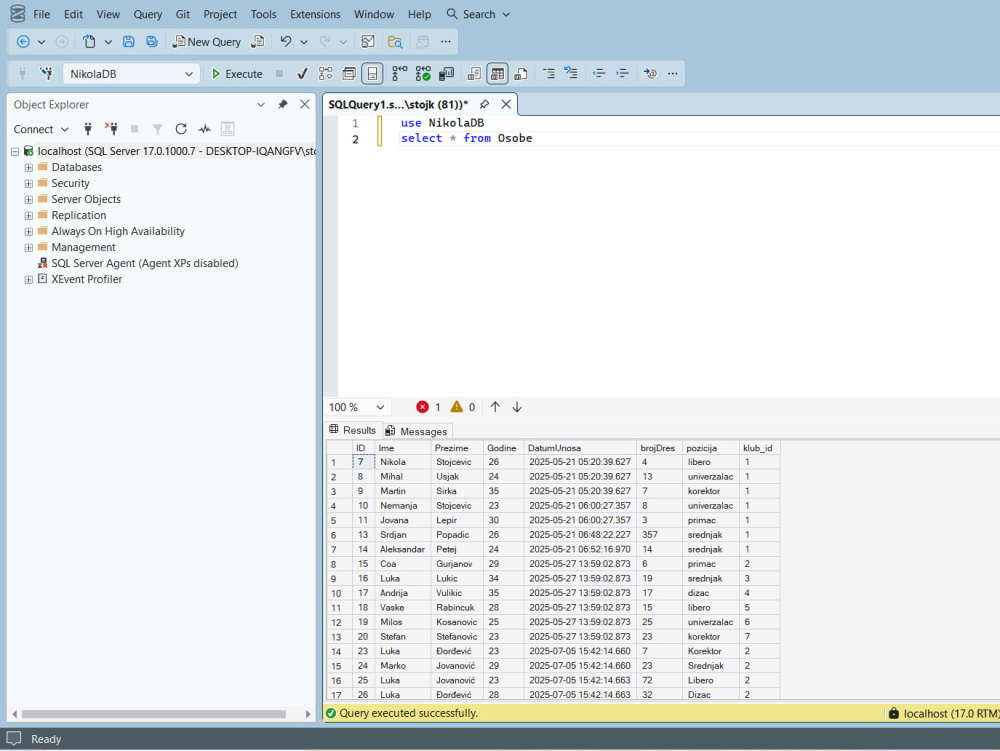The image size is (1000, 751).
Task: Switch output to Results to Grid
Action: coord(497,74)
